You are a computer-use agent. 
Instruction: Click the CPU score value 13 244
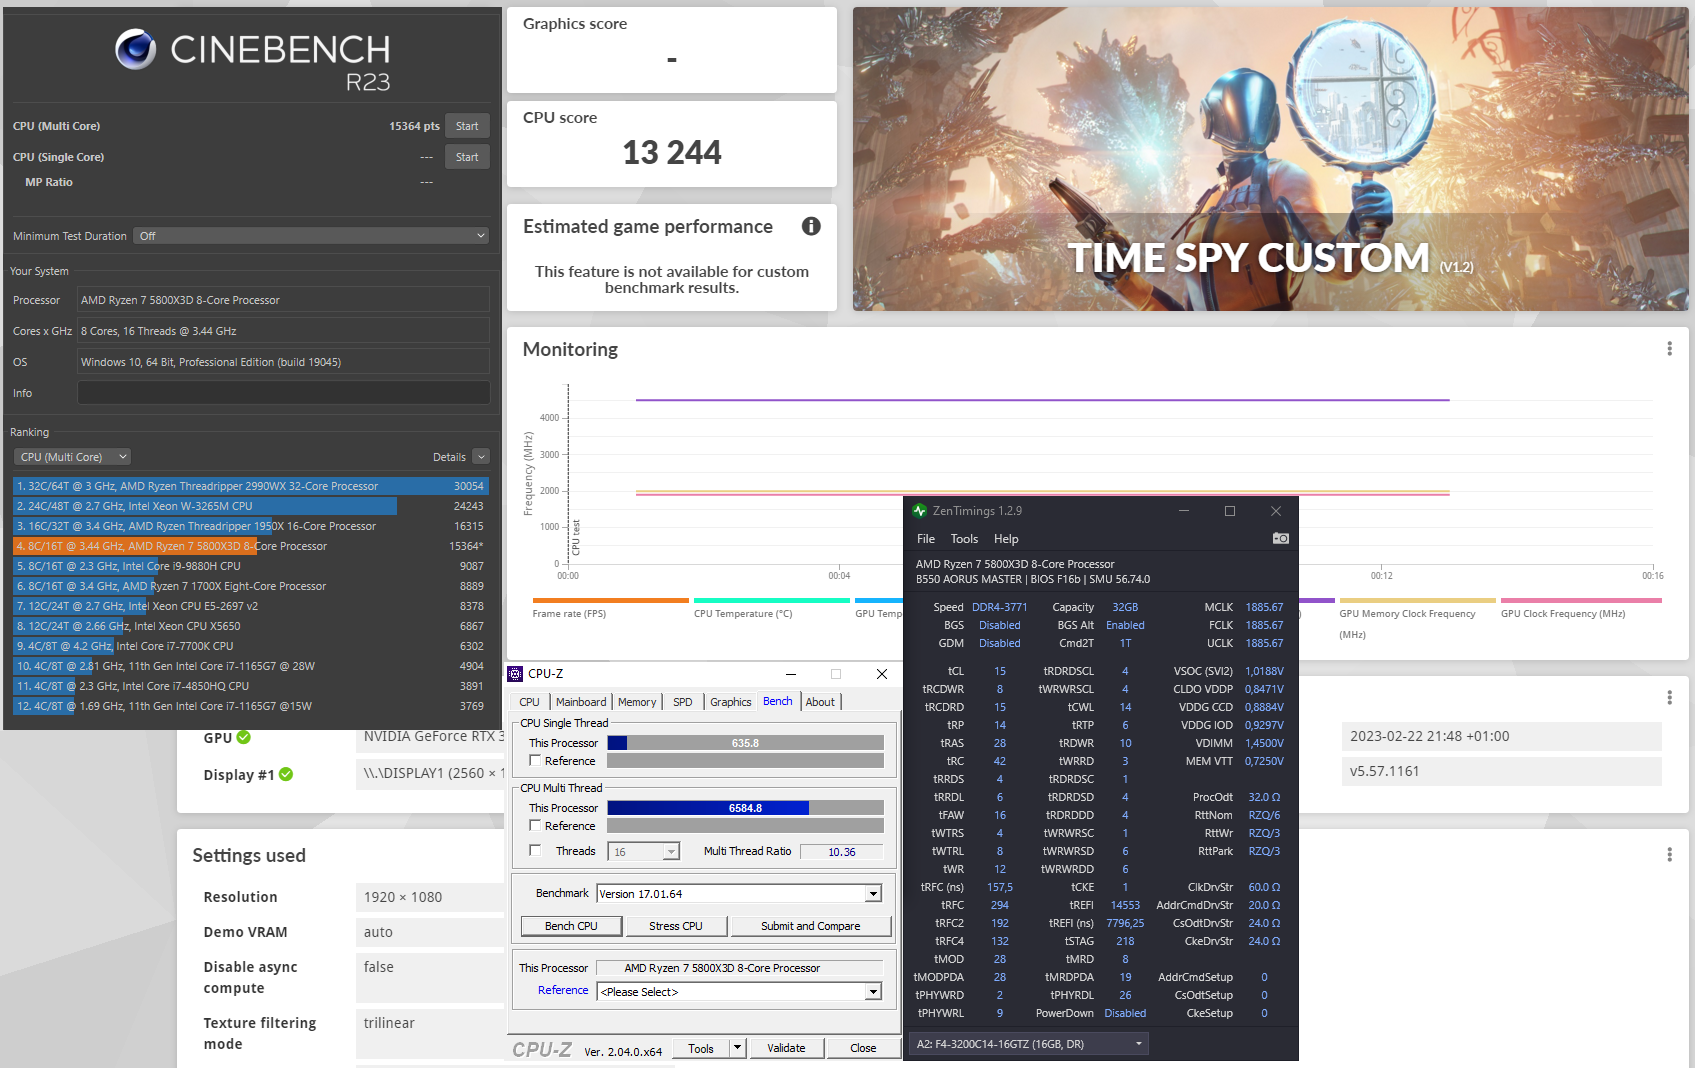pyautogui.click(x=672, y=152)
